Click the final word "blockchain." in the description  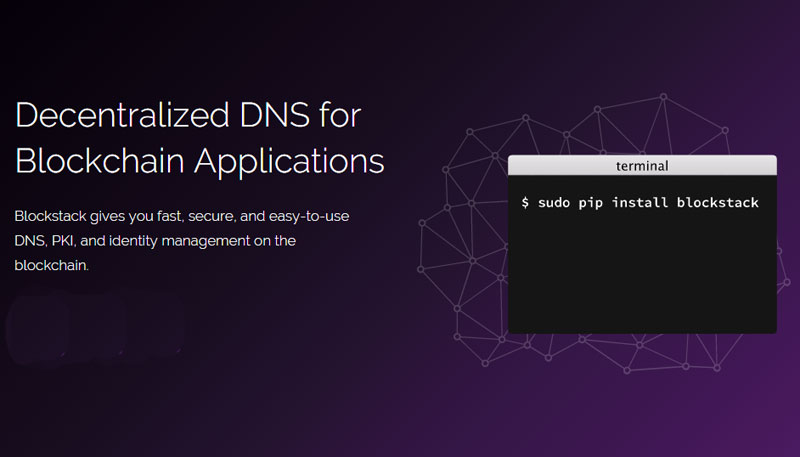52,265
